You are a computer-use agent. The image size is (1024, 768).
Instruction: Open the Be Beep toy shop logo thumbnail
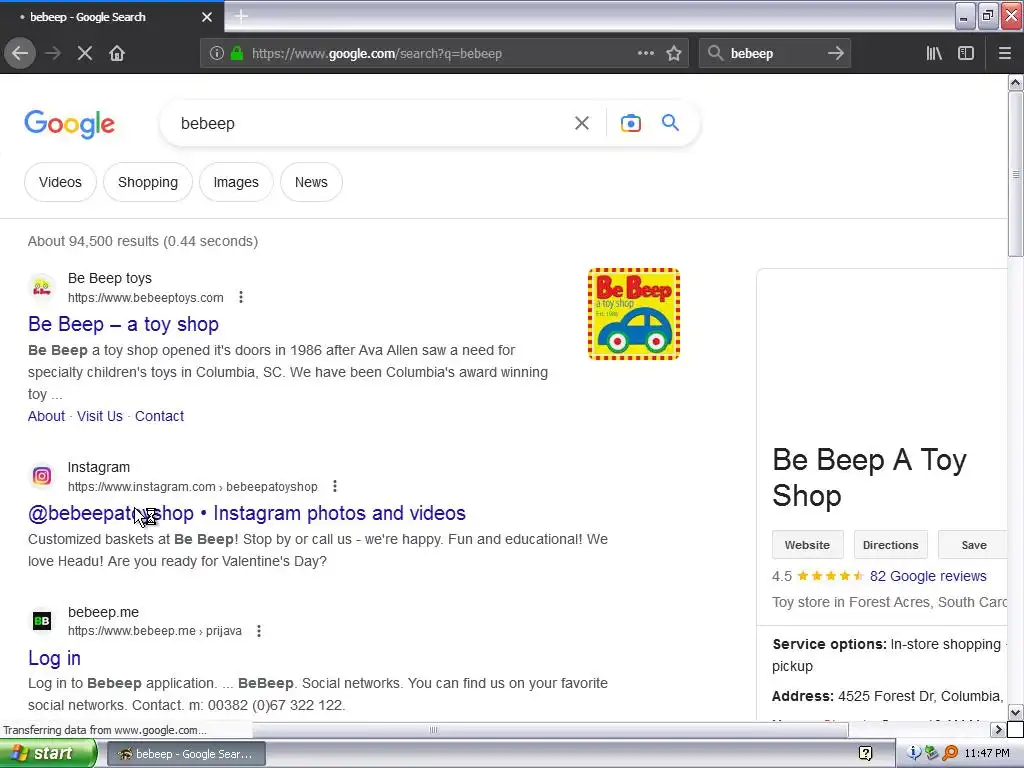click(633, 313)
